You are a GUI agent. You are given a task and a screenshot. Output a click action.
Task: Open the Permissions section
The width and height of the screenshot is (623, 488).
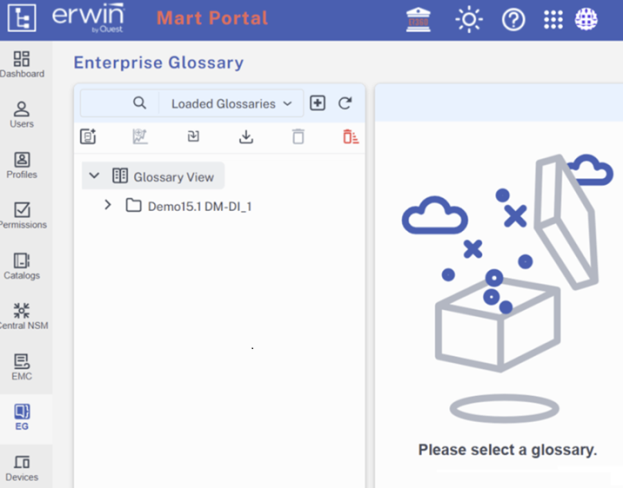click(22, 215)
